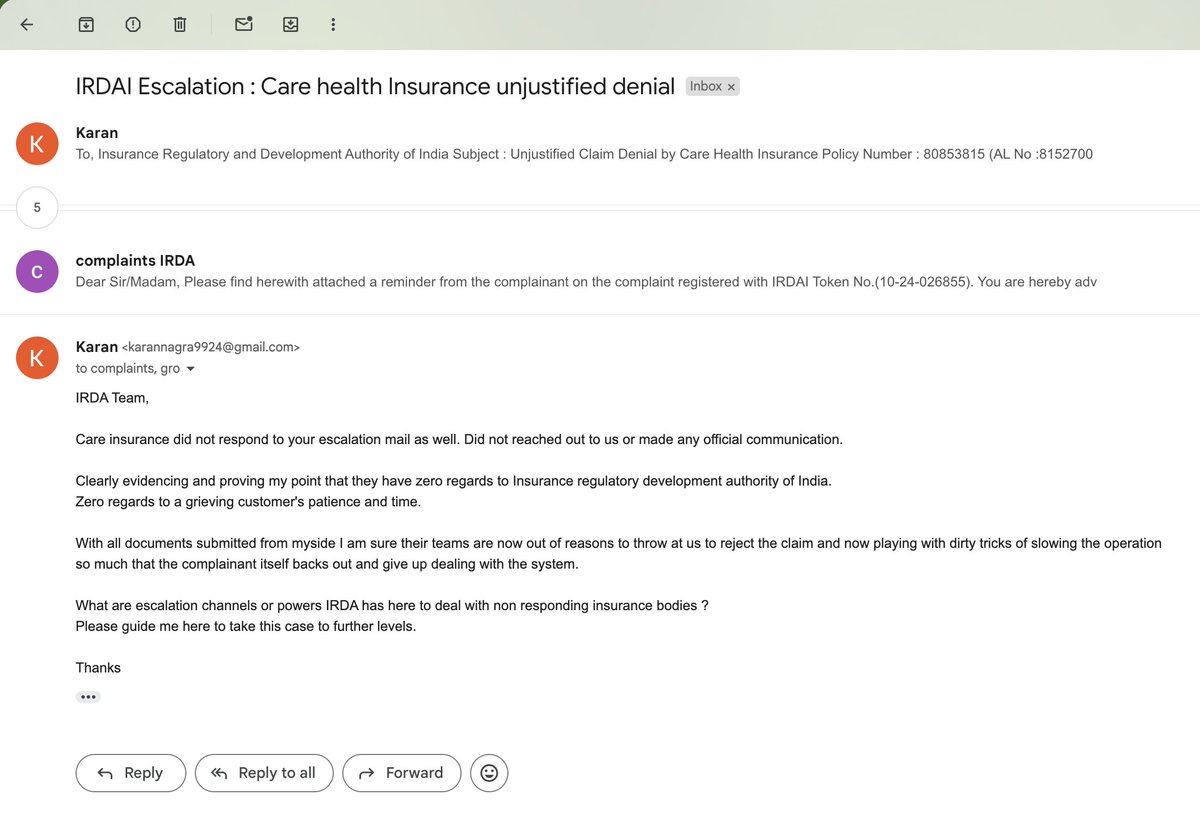Add an emoji reaction with the smiley icon

pos(490,773)
